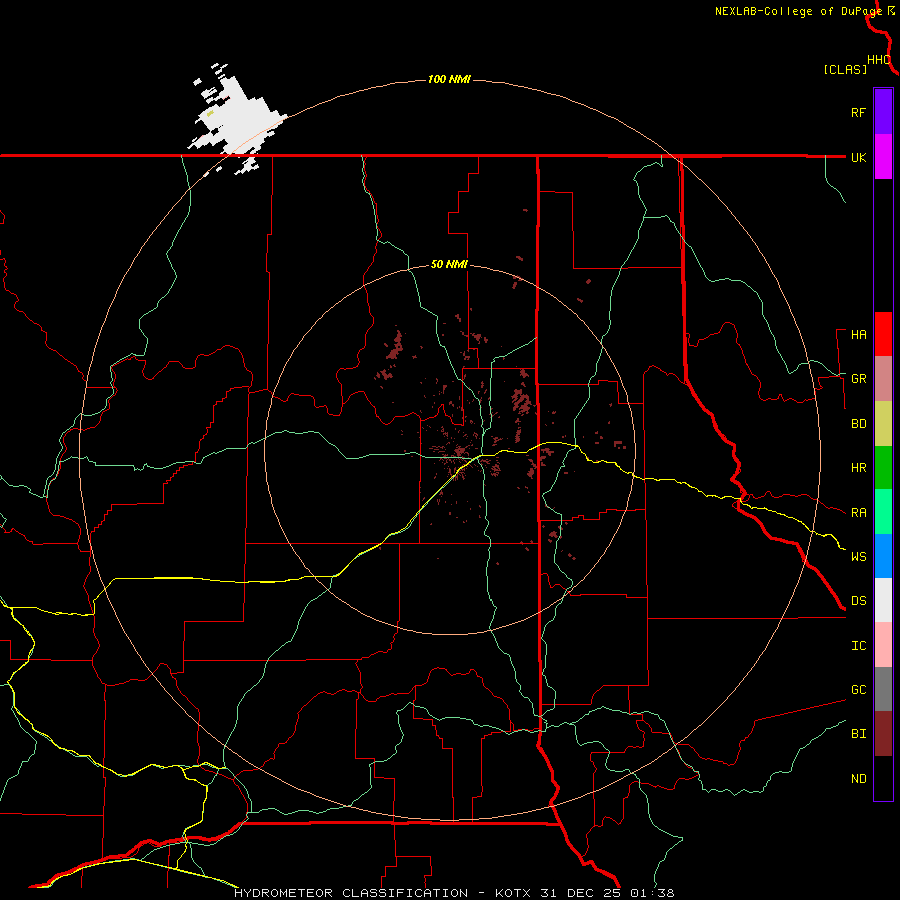Click the HHC product code label
900x900 pixels.
pos(878,60)
